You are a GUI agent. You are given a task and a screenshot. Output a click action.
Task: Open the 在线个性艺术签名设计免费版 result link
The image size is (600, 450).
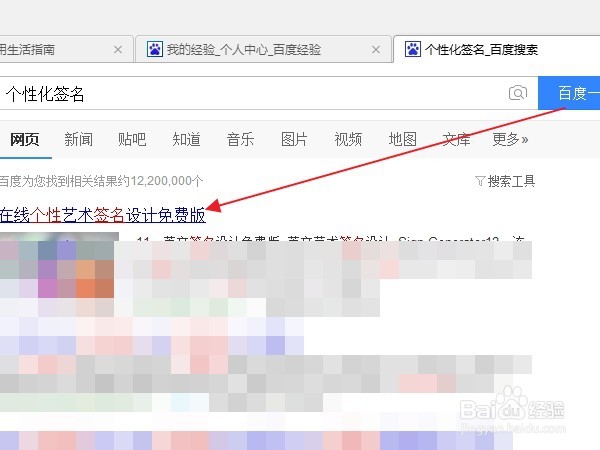103,215
